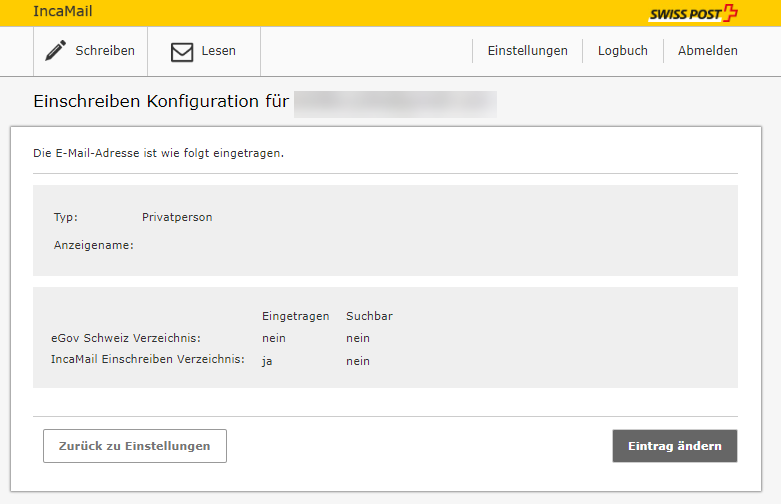The width and height of the screenshot is (781, 504).
Task: Open the Schreiben text label
Action: (105, 51)
